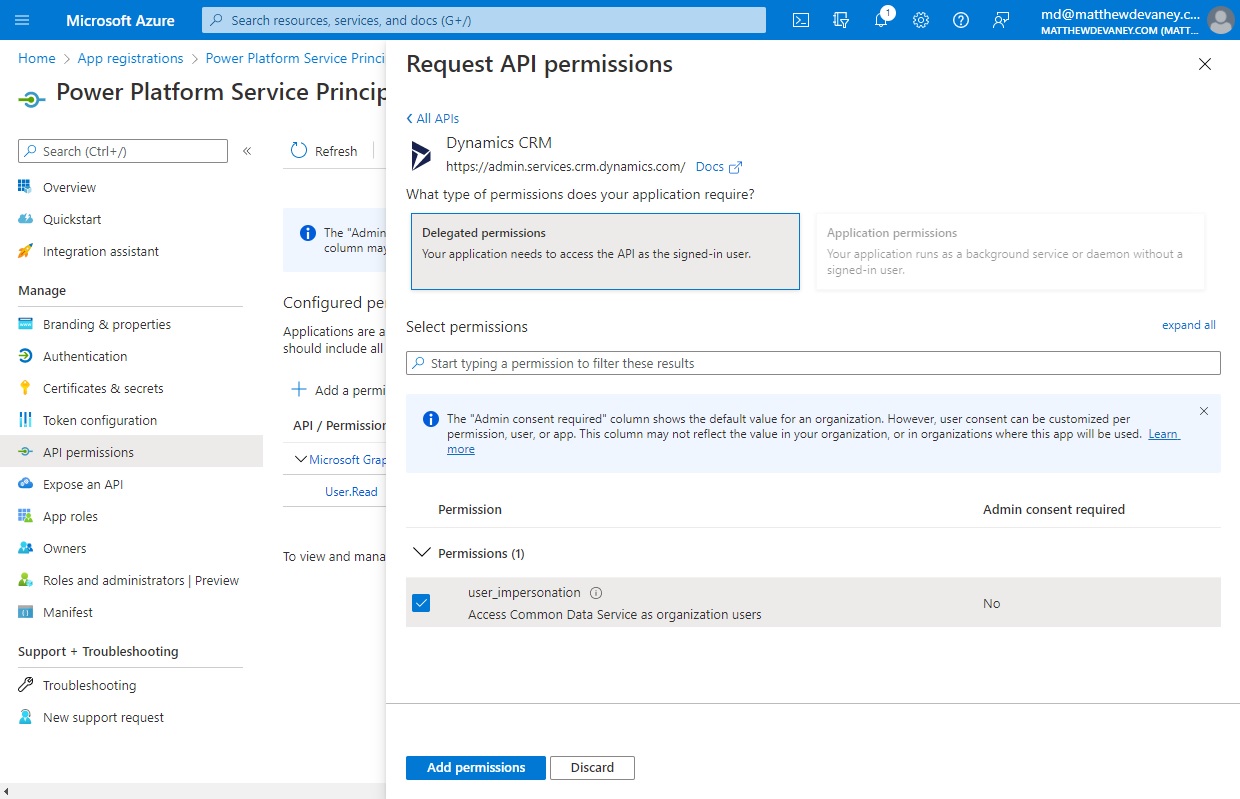Open Authentication in the sidebar
This screenshot has width=1240, height=799.
click(84, 355)
